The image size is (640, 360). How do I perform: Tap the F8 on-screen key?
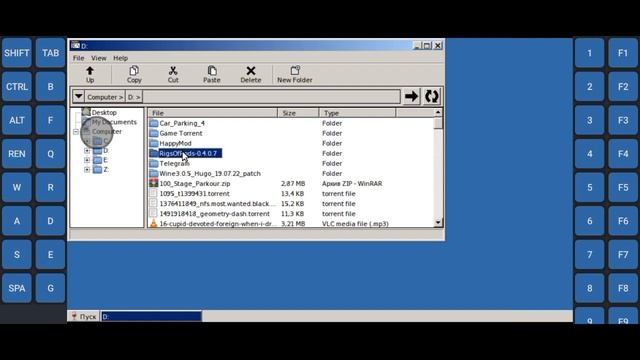click(623, 288)
